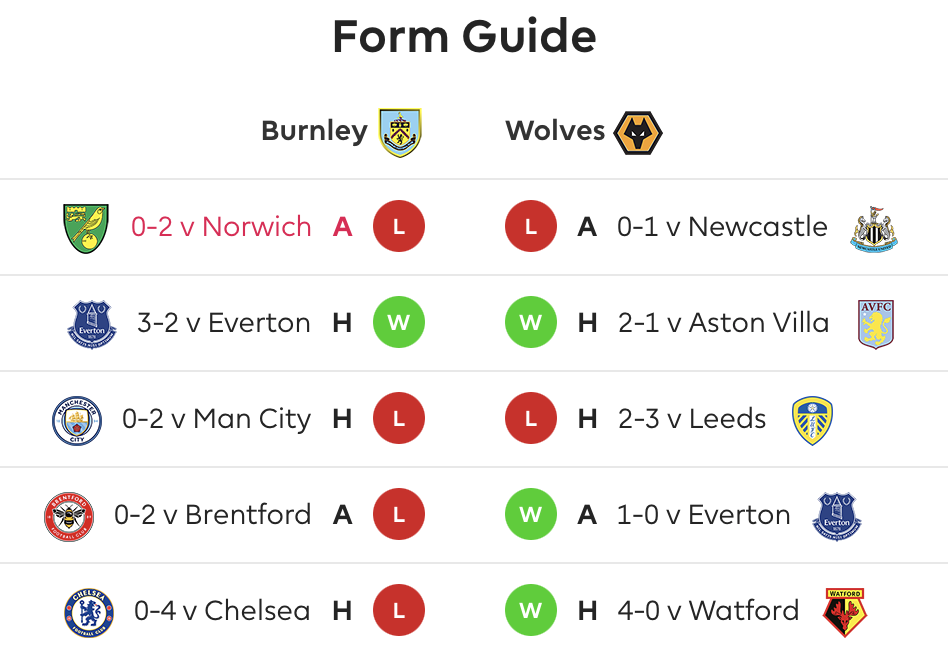Click Everton crest in Wolves column
This screenshot has width=948, height=654.
pyautogui.click(x=837, y=516)
